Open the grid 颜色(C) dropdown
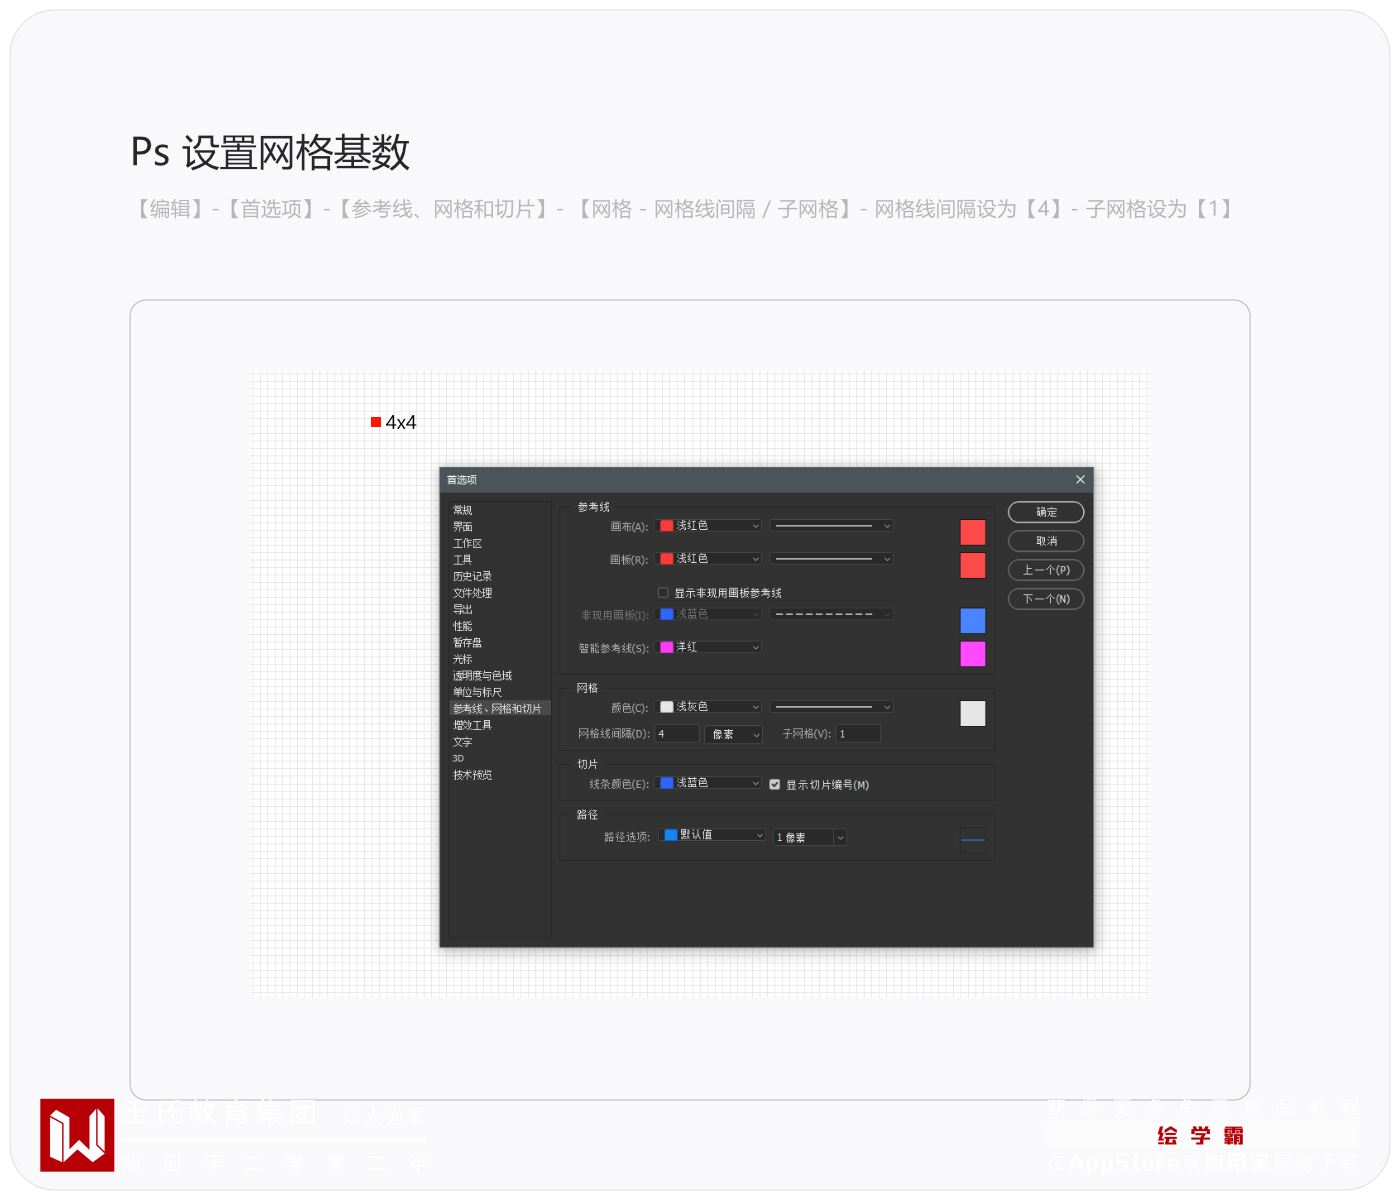The image size is (1400, 1200). click(709, 707)
